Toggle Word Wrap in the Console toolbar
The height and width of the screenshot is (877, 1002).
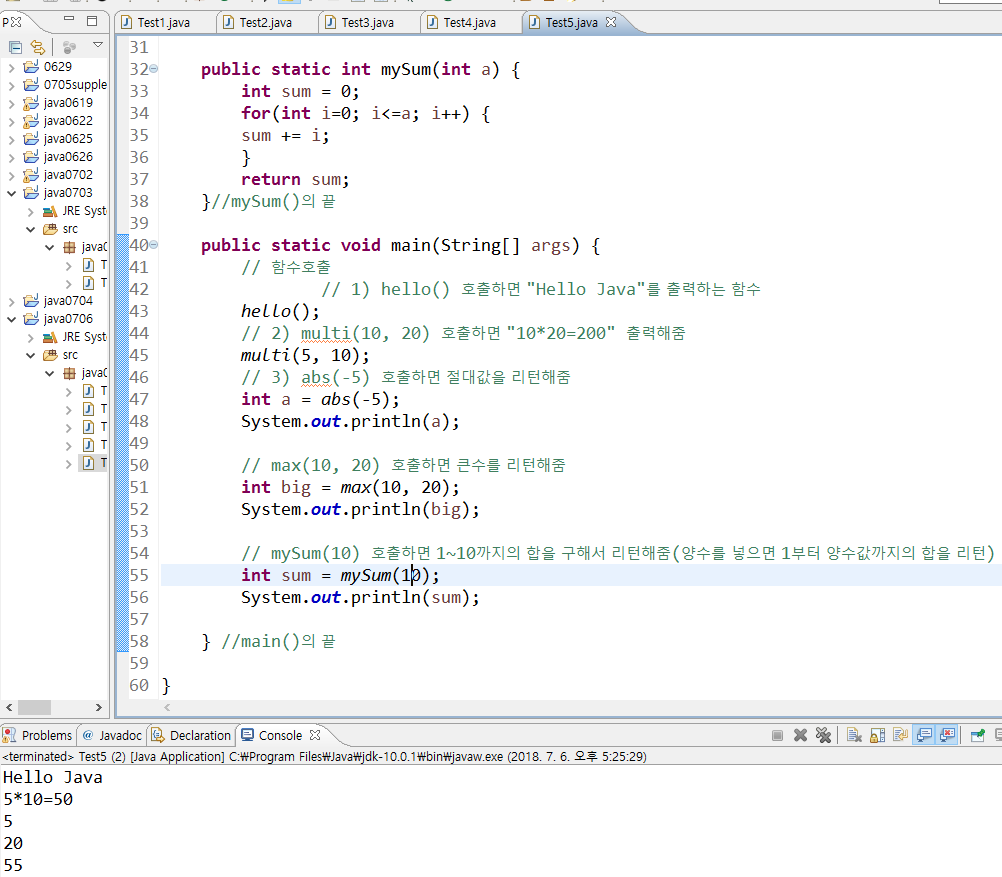tap(900, 736)
